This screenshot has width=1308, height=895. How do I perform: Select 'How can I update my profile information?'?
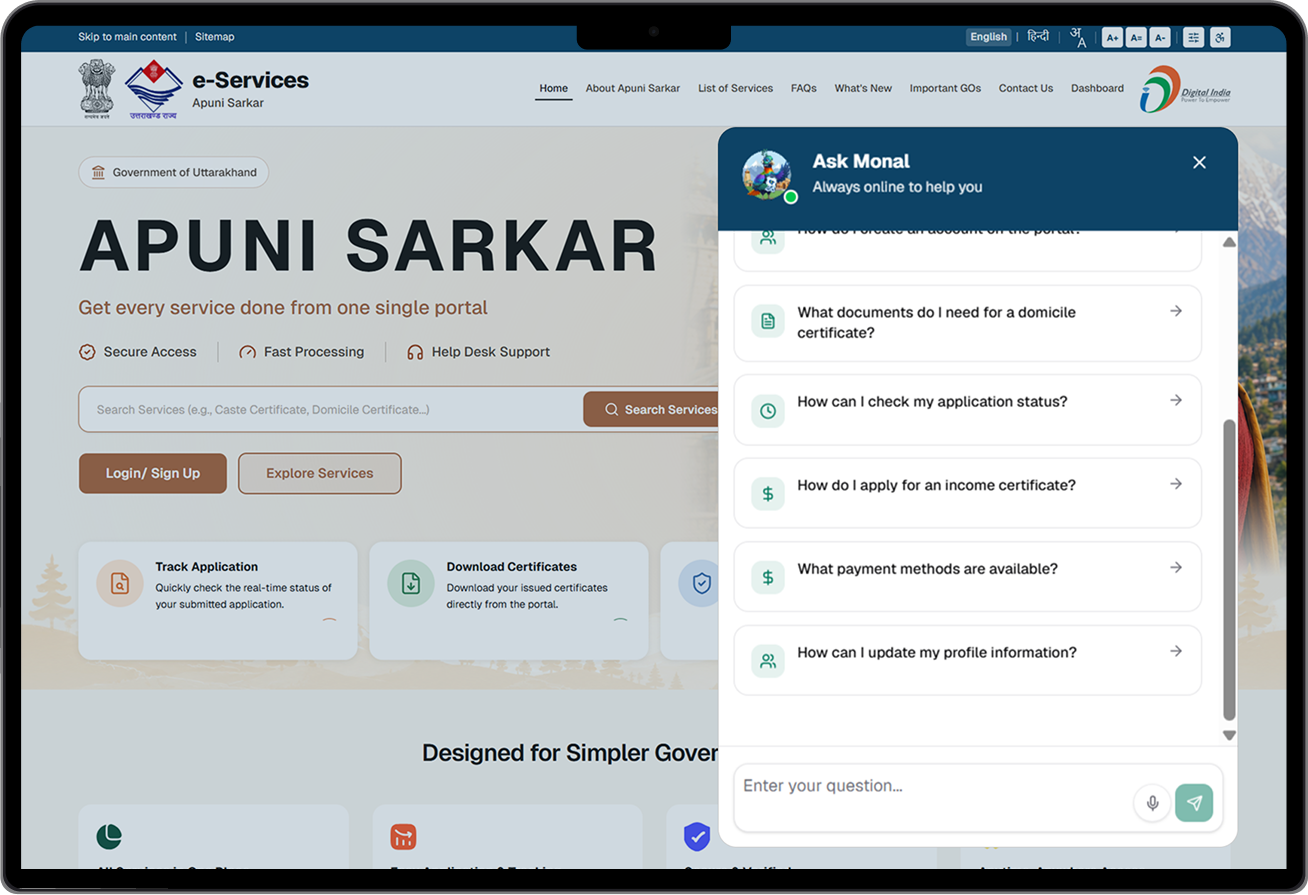[968, 660]
